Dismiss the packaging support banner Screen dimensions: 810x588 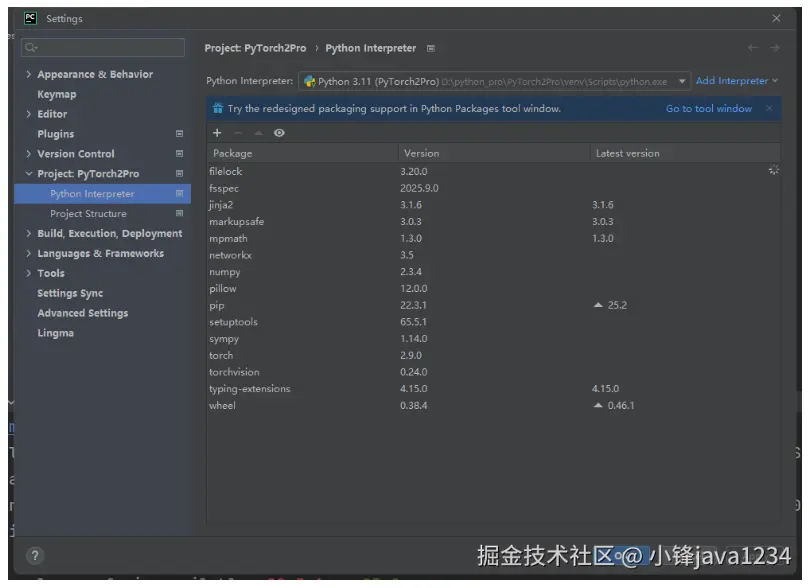(769, 108)
